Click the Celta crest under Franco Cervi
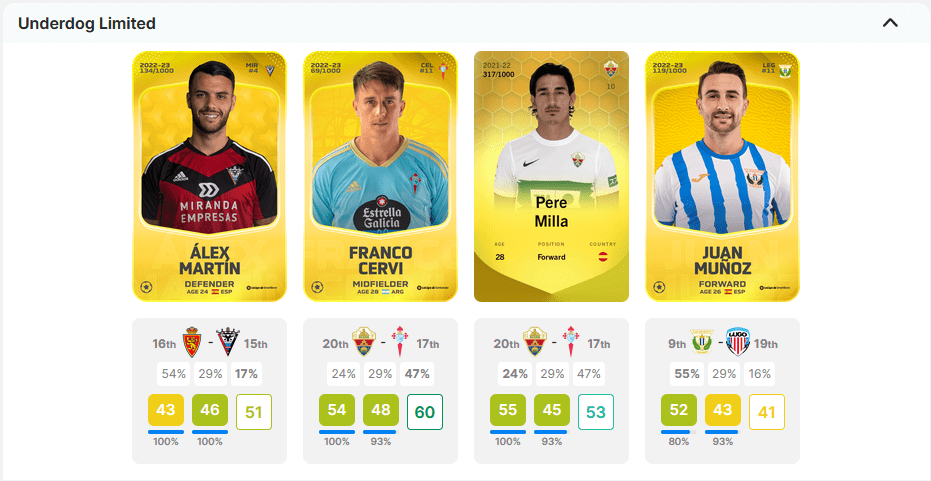This screenshot has height=481, width=931. (x=400, y=342)
